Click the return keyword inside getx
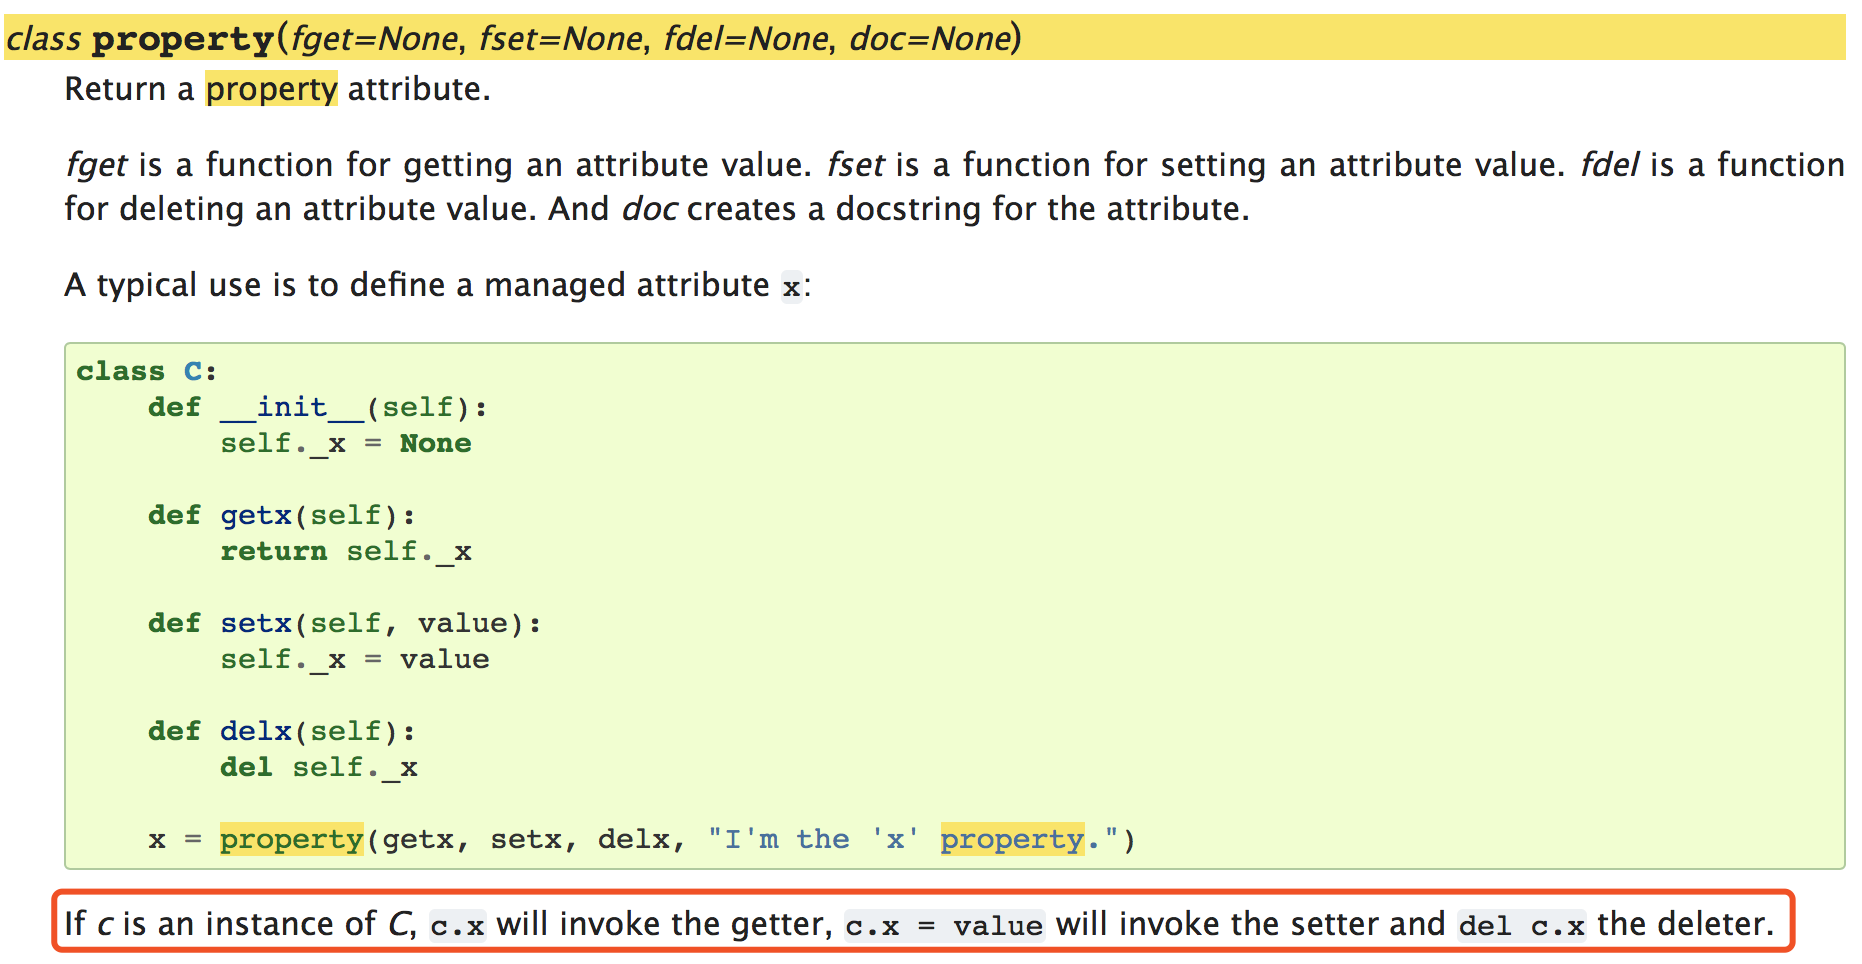Screen dimensions: 1862x964 pos(273,551)
